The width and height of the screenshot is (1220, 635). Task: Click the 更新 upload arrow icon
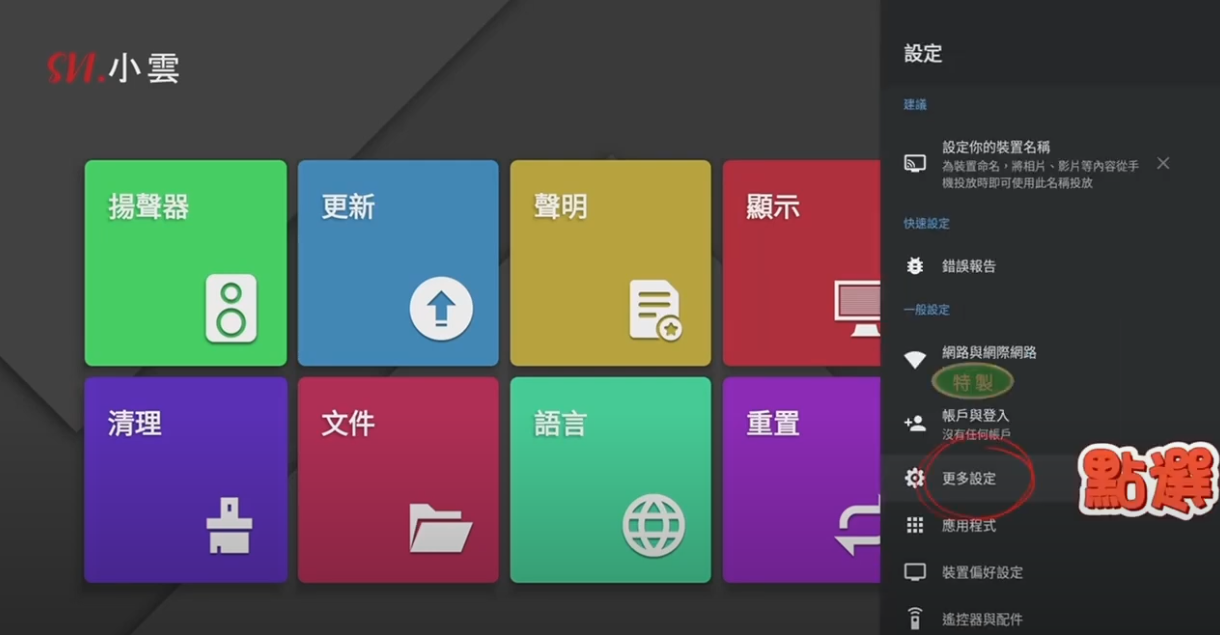[x=440, y=309]
